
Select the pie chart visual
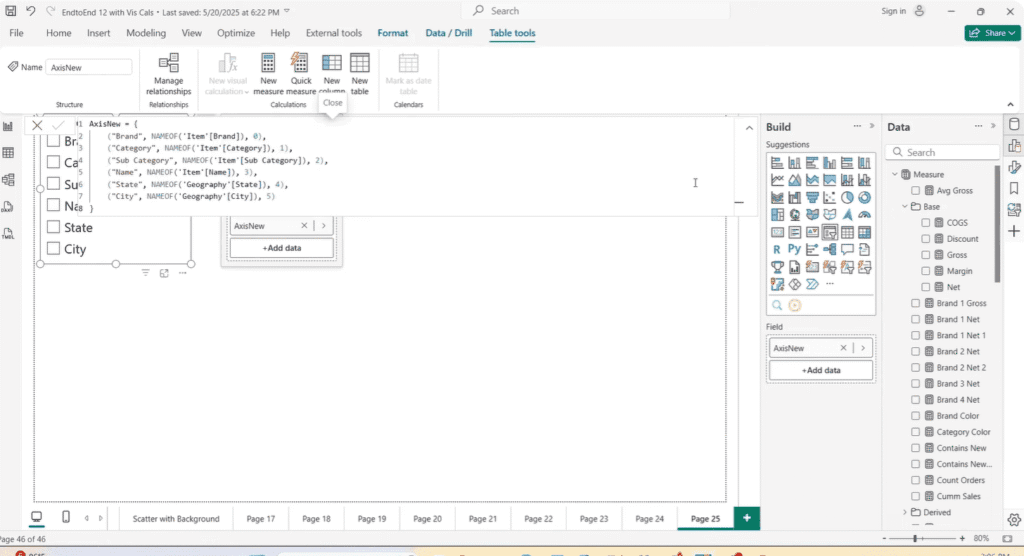(847, 197)
